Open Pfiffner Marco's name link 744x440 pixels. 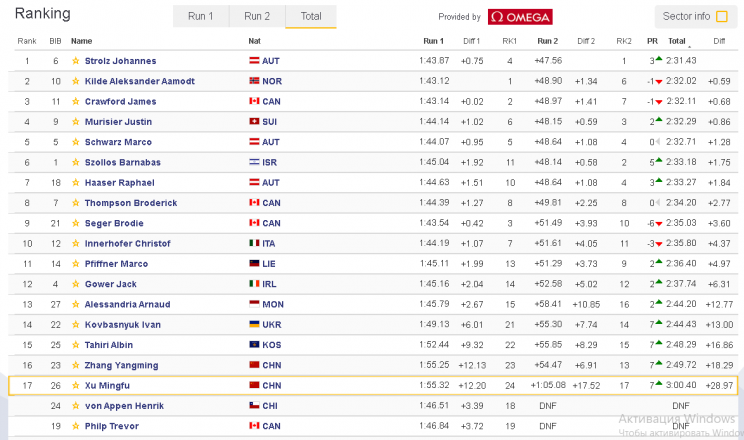click(x=116, y=264)
